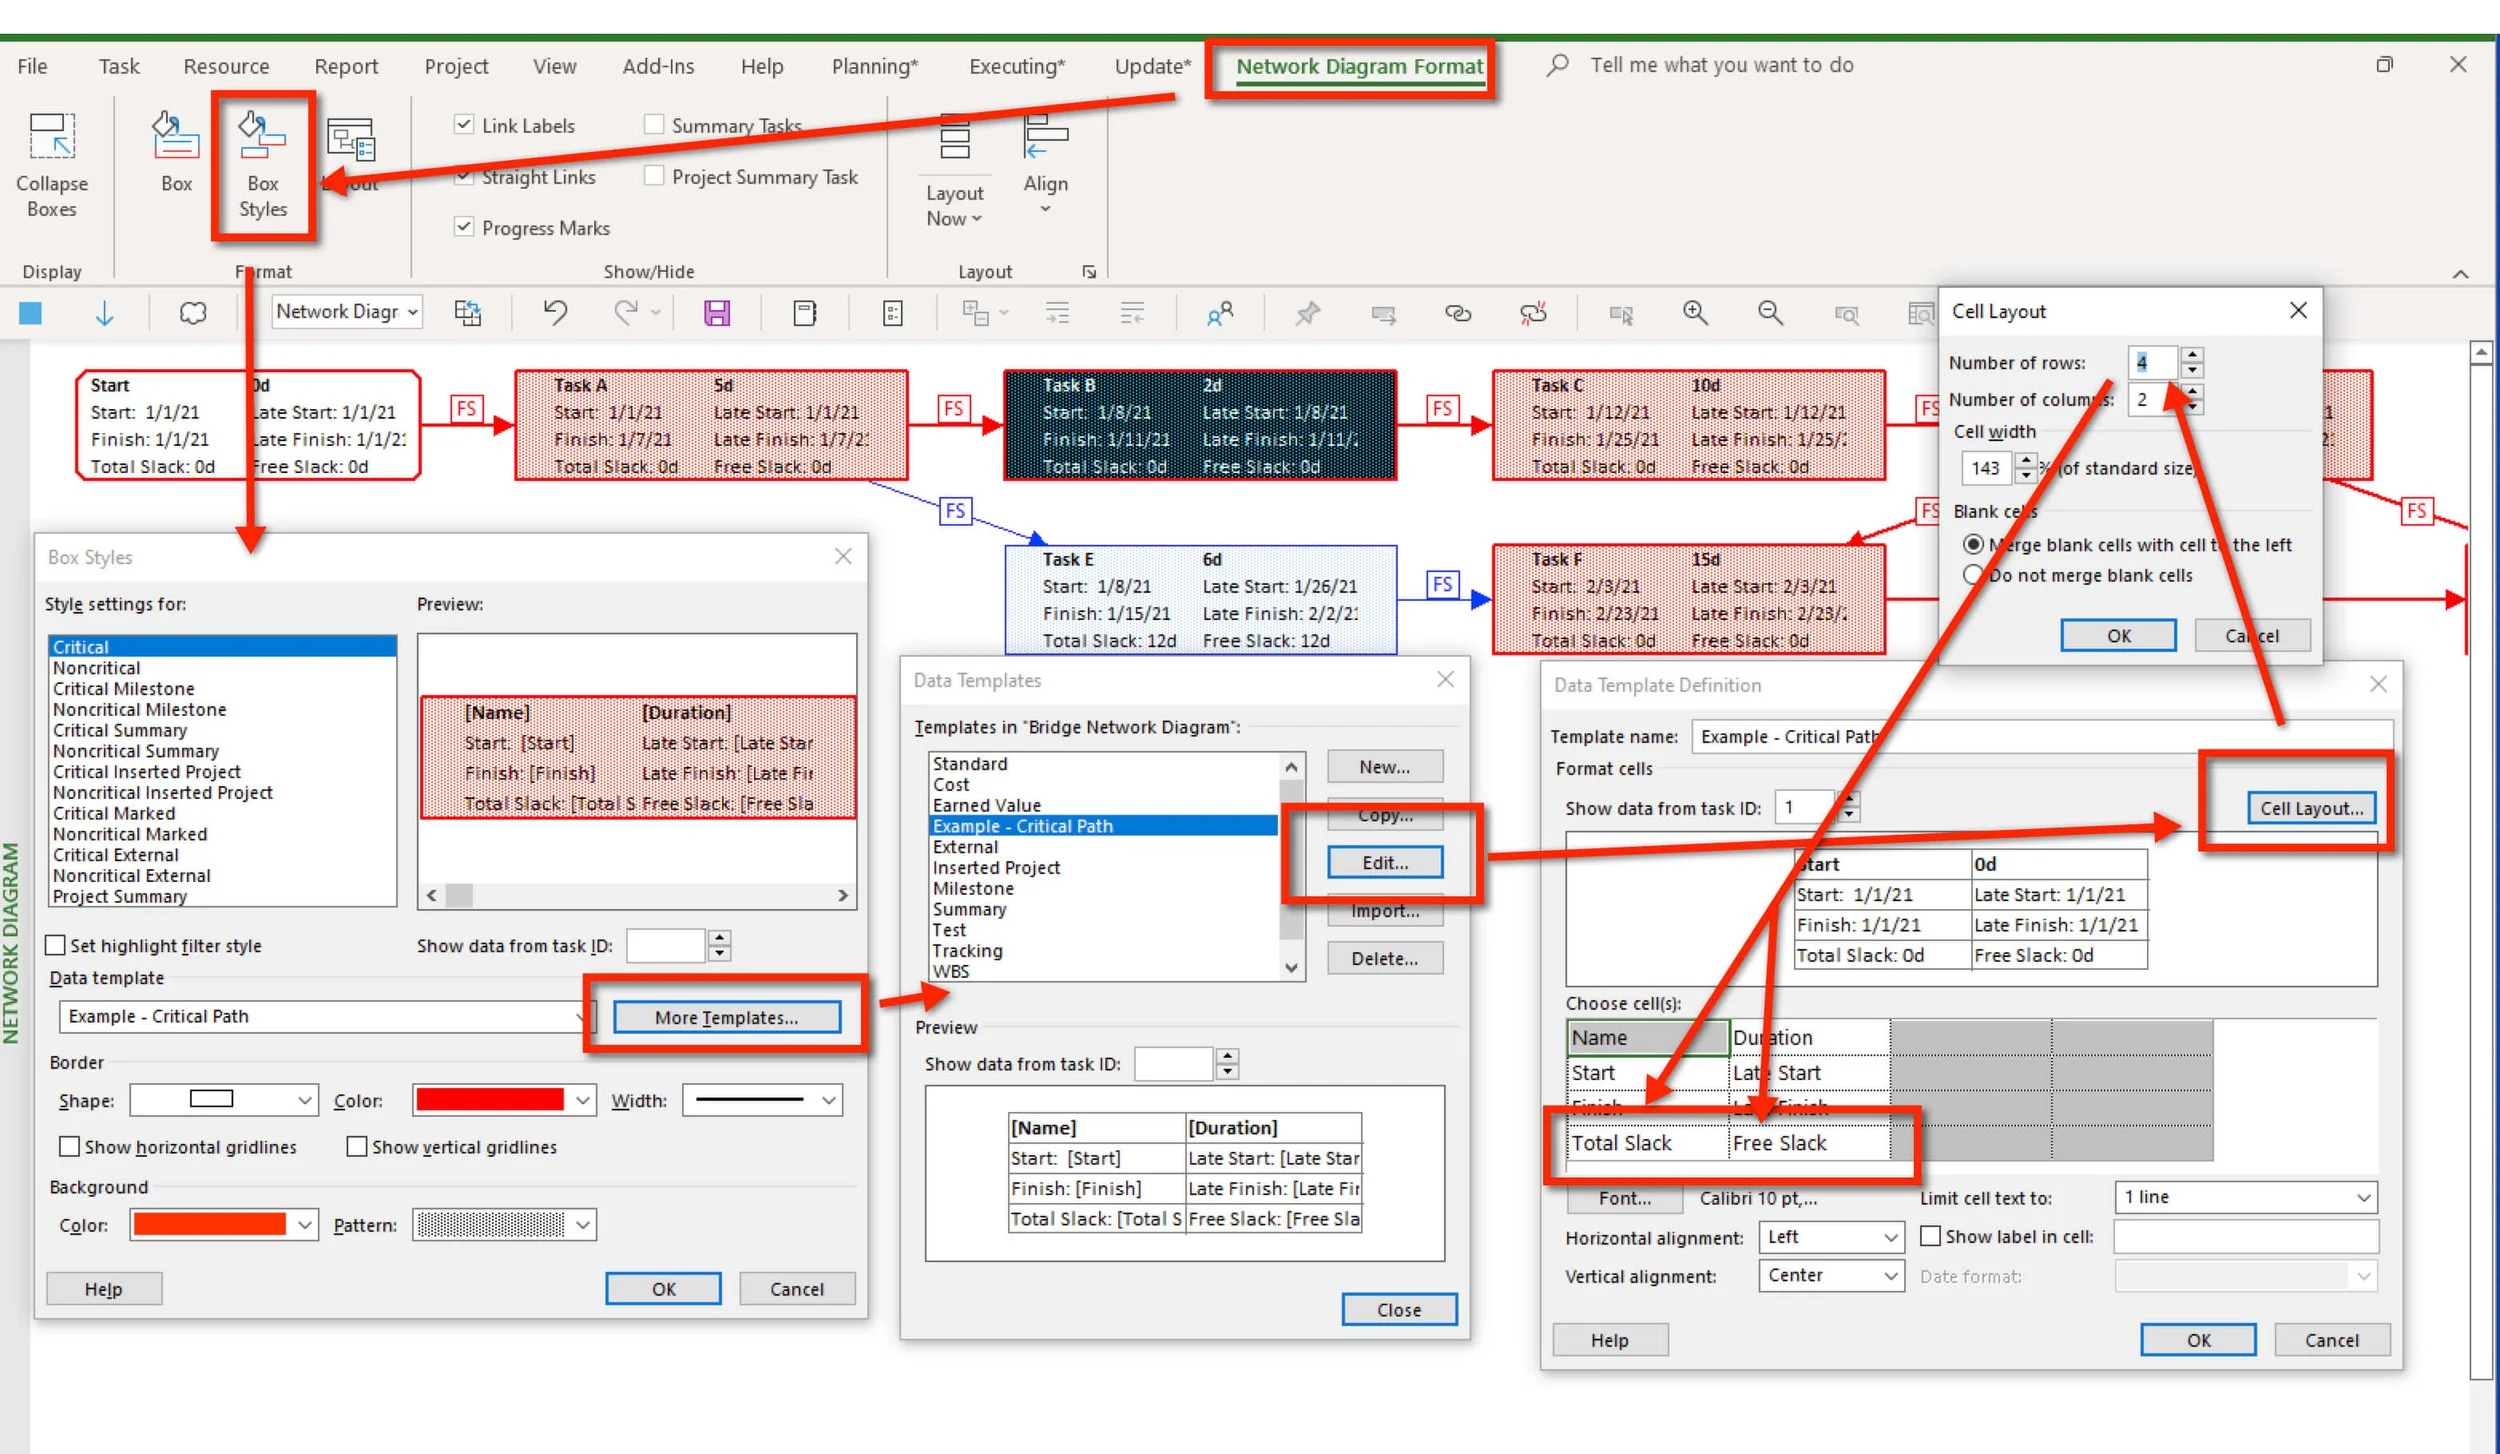
Task: Click the purple Save icon in toolbar
Action: [717, 314]
